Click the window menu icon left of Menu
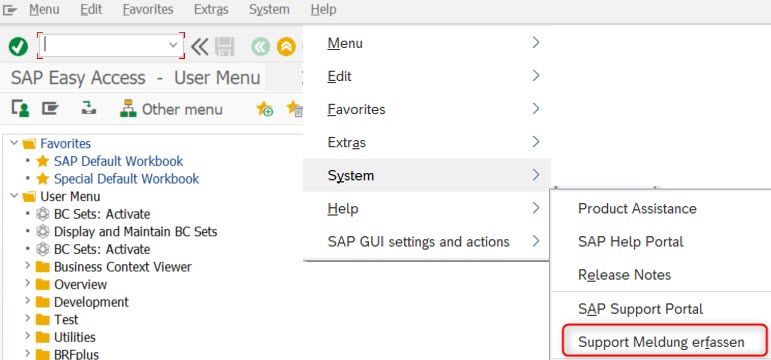The width and height of the screenshot is (771, 360). tap(10, 9)
